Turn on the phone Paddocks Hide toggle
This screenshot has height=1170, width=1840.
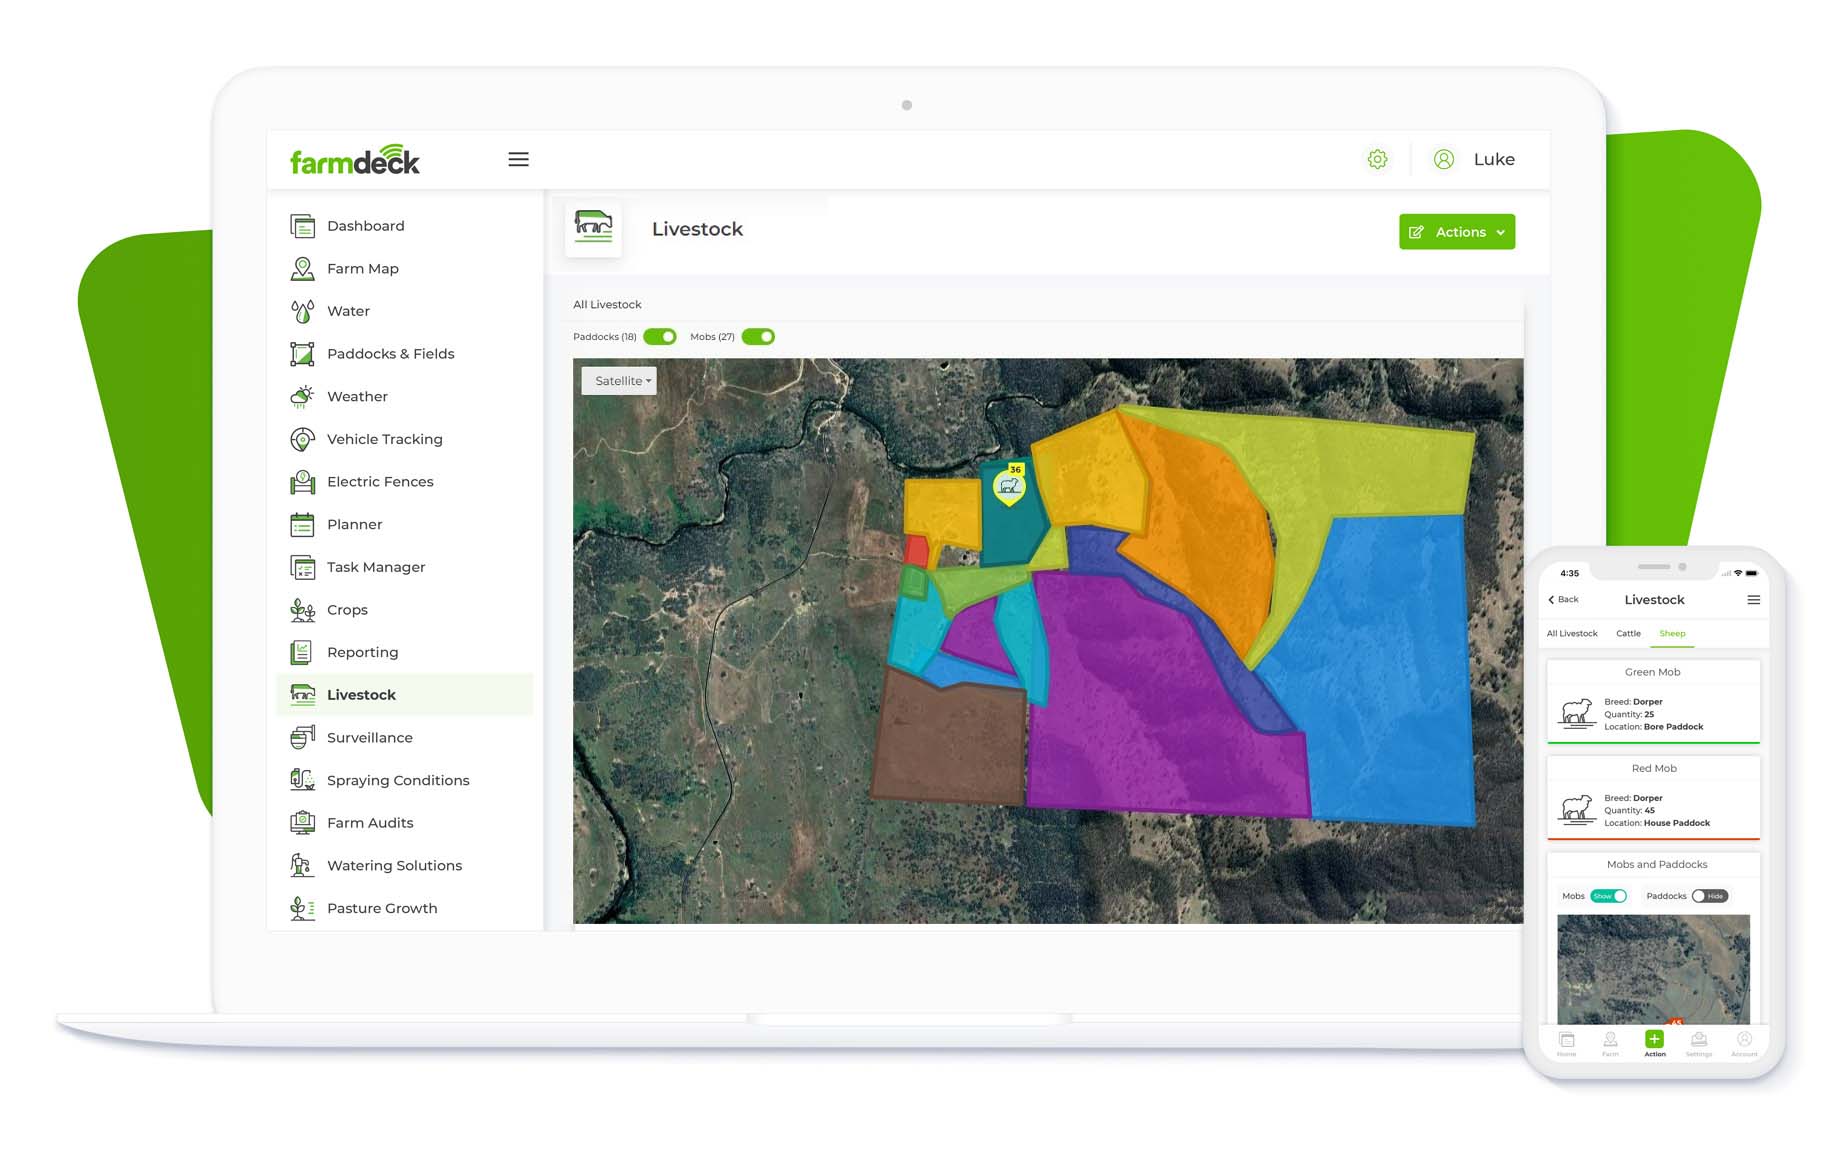[x=1709, y=896]
